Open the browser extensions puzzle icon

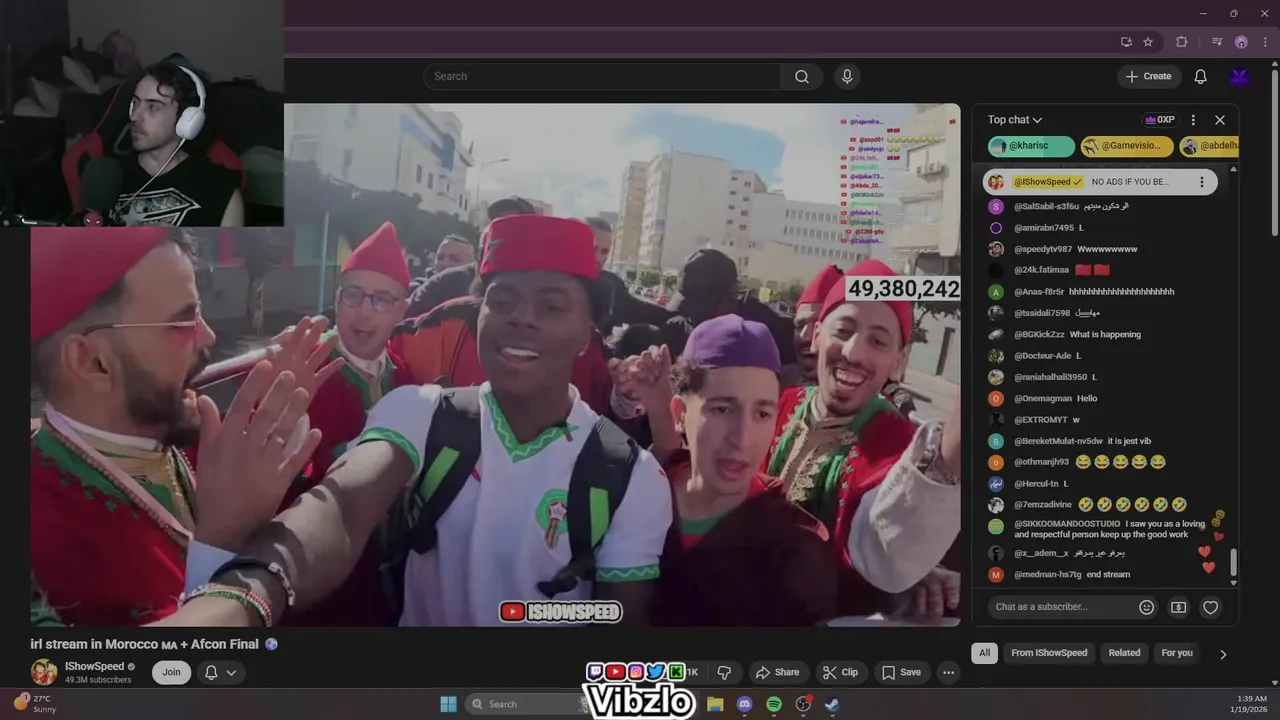1182,42
